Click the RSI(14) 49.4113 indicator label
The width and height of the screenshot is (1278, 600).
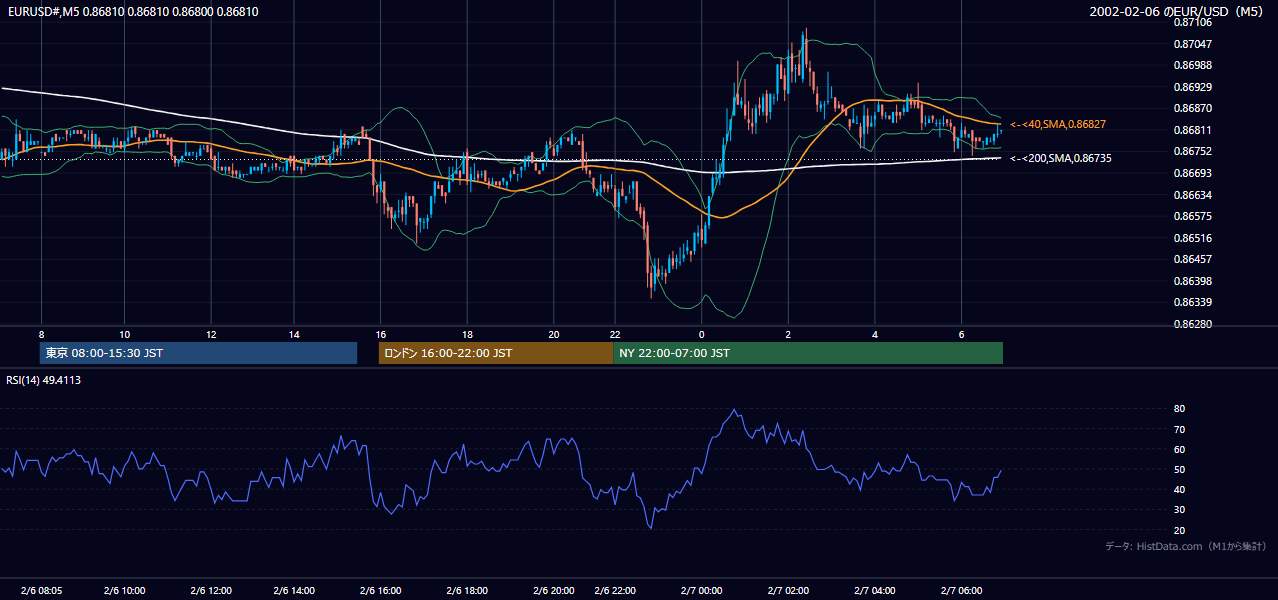pyautogui.click(x=44, y=380)
